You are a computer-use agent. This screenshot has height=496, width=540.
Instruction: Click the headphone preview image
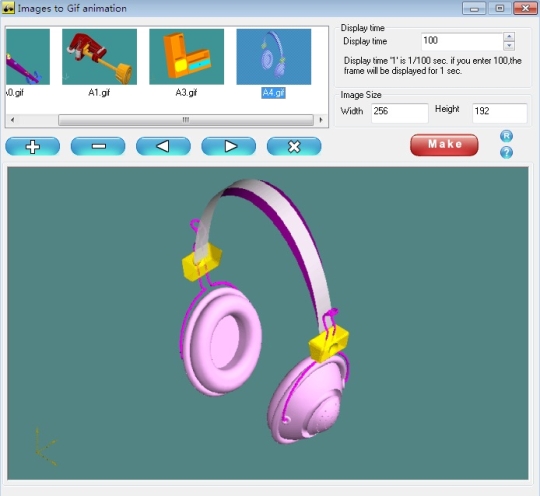(268, 323)
